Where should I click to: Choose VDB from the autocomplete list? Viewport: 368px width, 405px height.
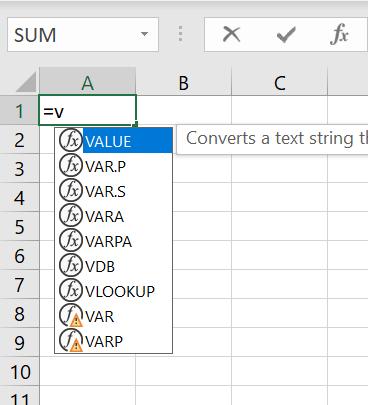[114, 265]
